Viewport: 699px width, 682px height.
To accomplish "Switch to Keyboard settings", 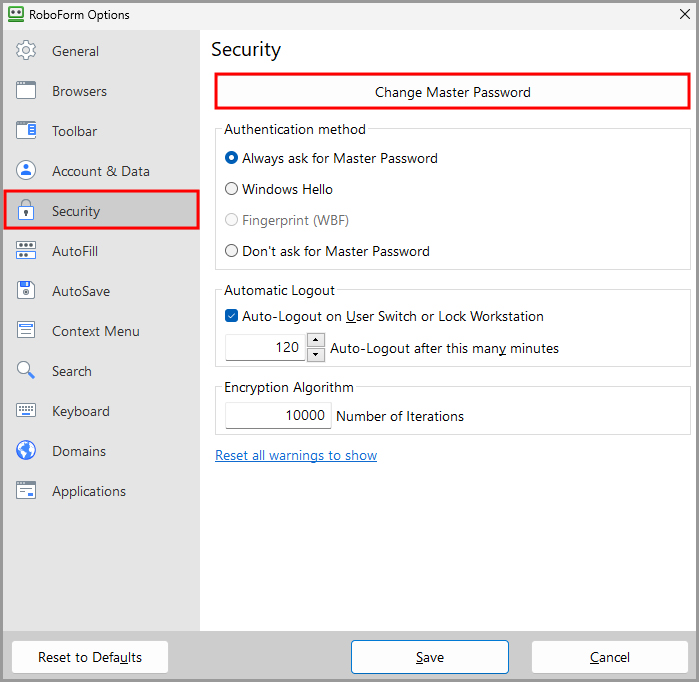I will click(102, 411).
